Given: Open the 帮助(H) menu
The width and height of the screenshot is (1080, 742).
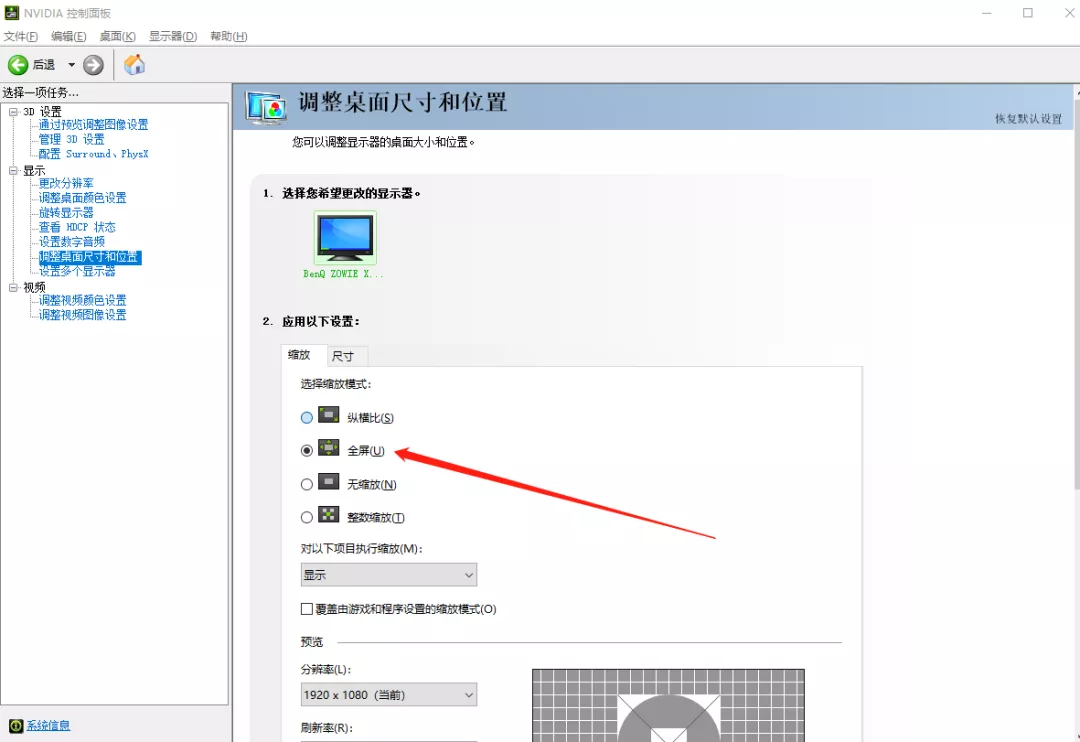Looking at the screenshot, I should pos(229,36).
